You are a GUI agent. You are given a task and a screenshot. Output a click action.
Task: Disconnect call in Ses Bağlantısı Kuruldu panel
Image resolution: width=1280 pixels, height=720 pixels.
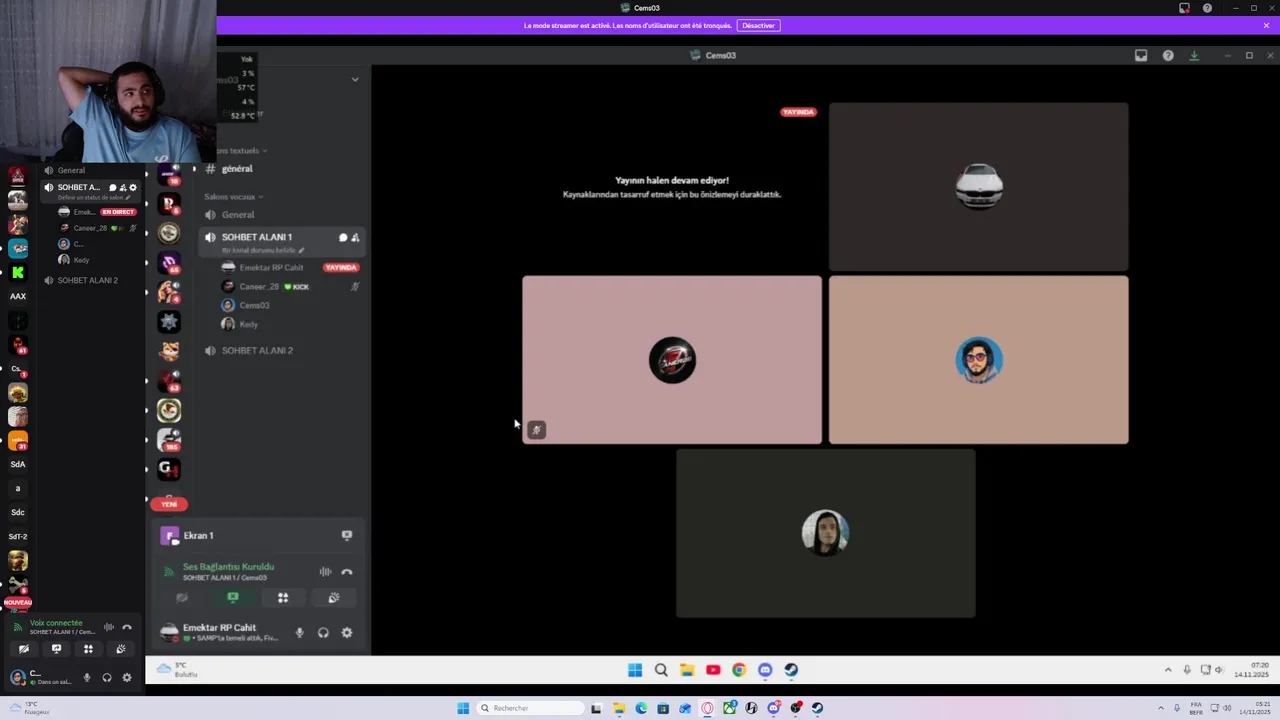tap(347, 572)
